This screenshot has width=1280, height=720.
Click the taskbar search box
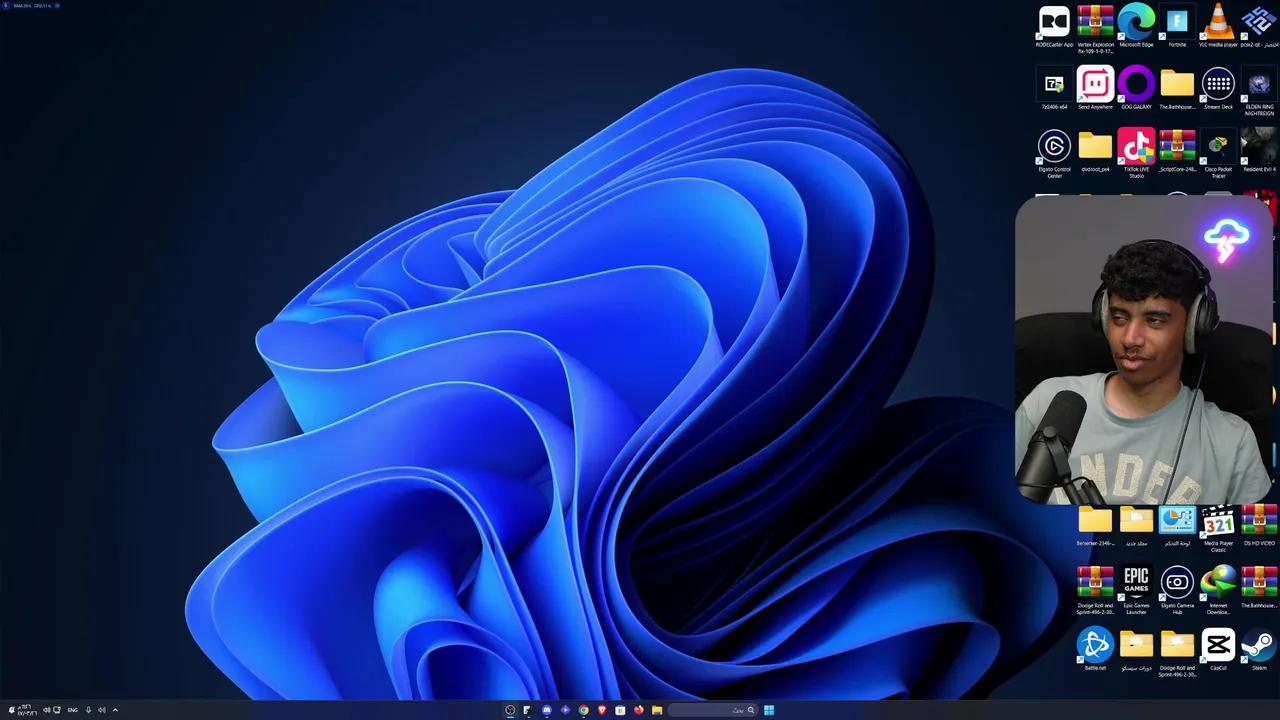(x=713, y=710)
